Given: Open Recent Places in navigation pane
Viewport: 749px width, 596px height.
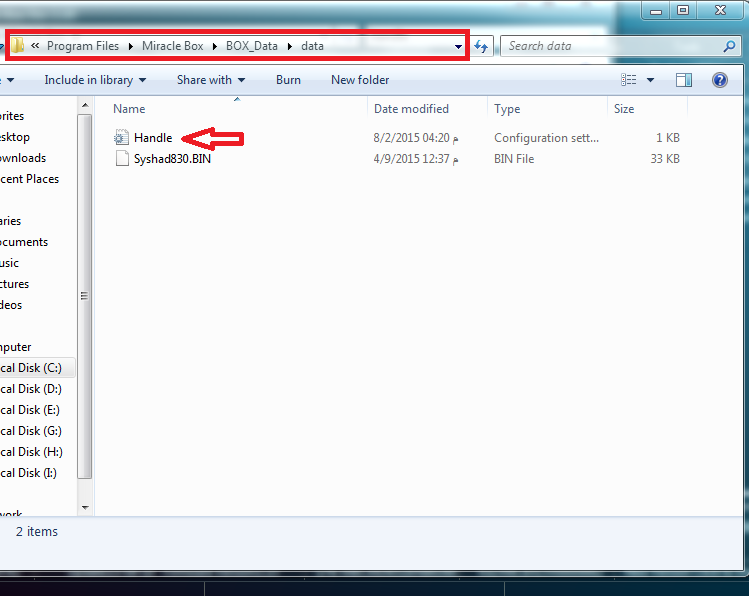Looking at the screenshot, I should tap(30, 179).
